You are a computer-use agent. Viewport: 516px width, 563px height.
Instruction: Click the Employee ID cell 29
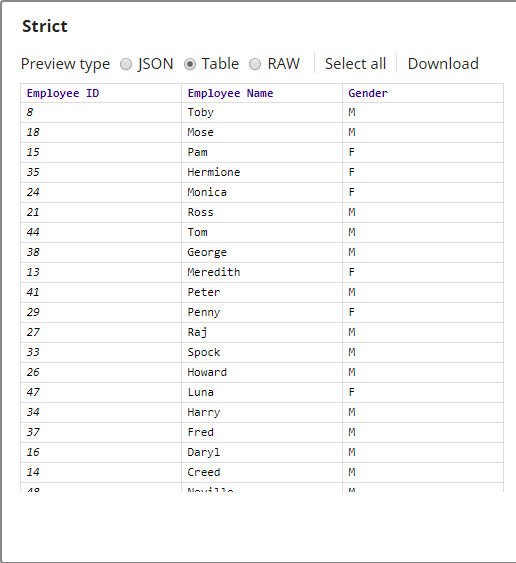(101, 312)
